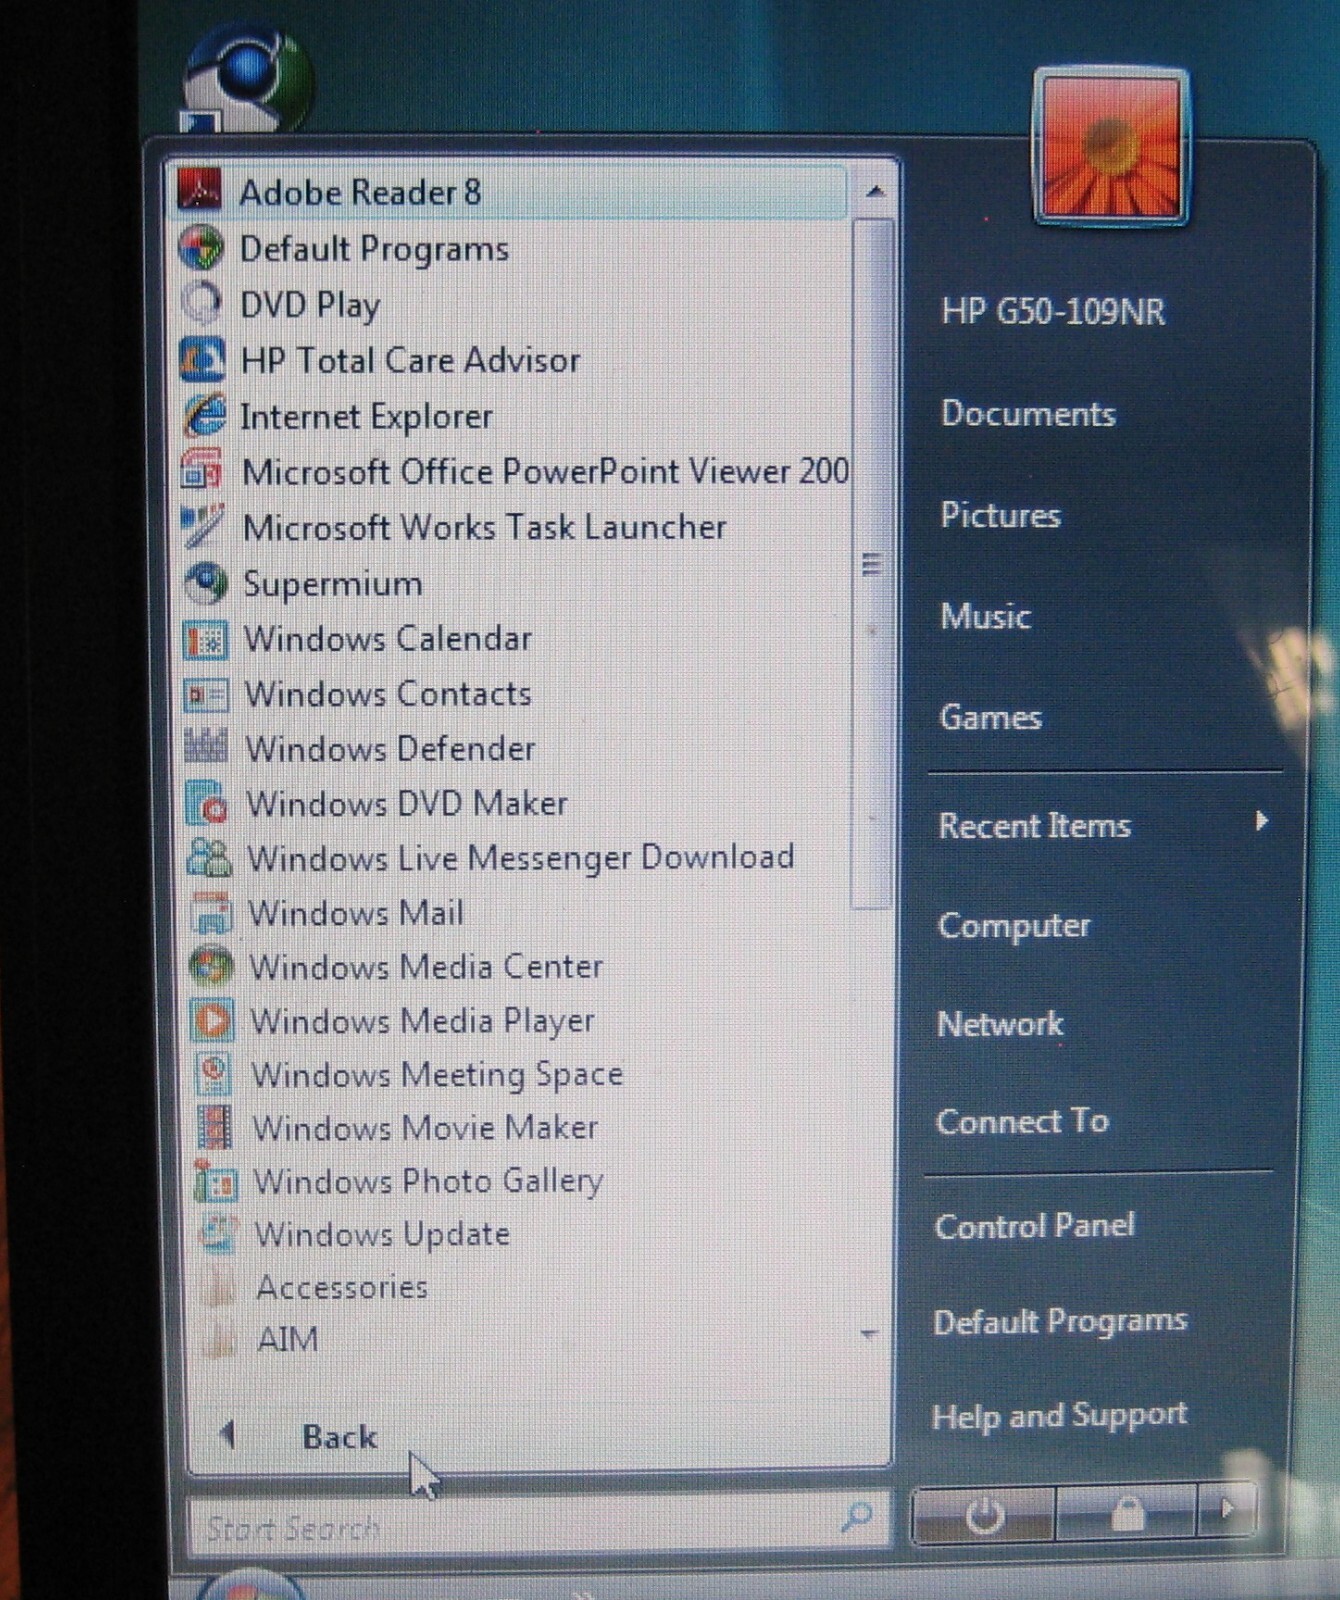The image size is (1340, 1600).
Task: Click scrollbar up arrow in program list
Action: click(x=875, y=191)
